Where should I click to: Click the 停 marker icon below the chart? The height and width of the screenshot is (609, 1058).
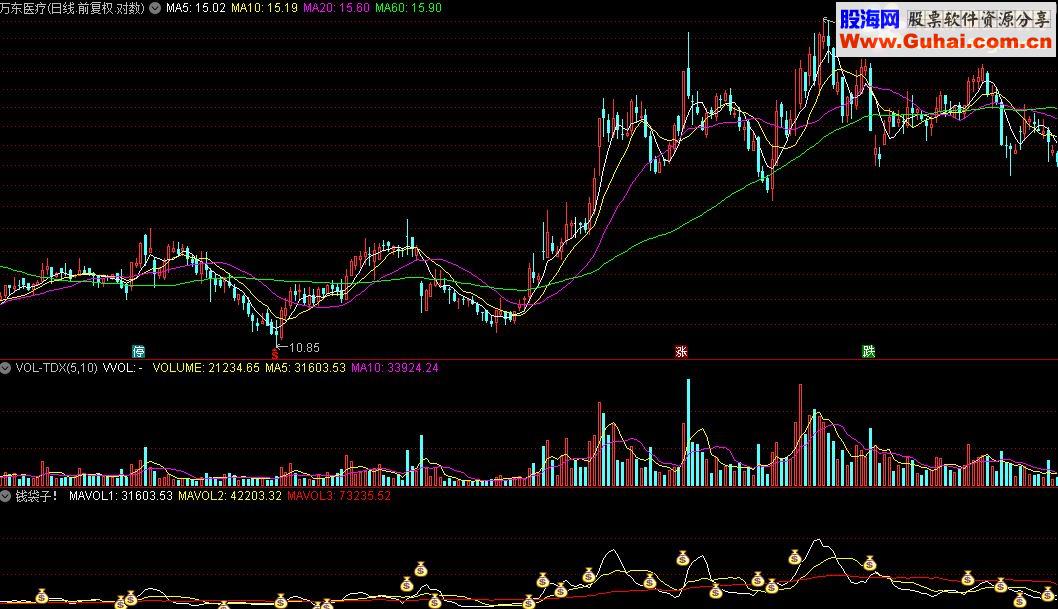point(138,351)
